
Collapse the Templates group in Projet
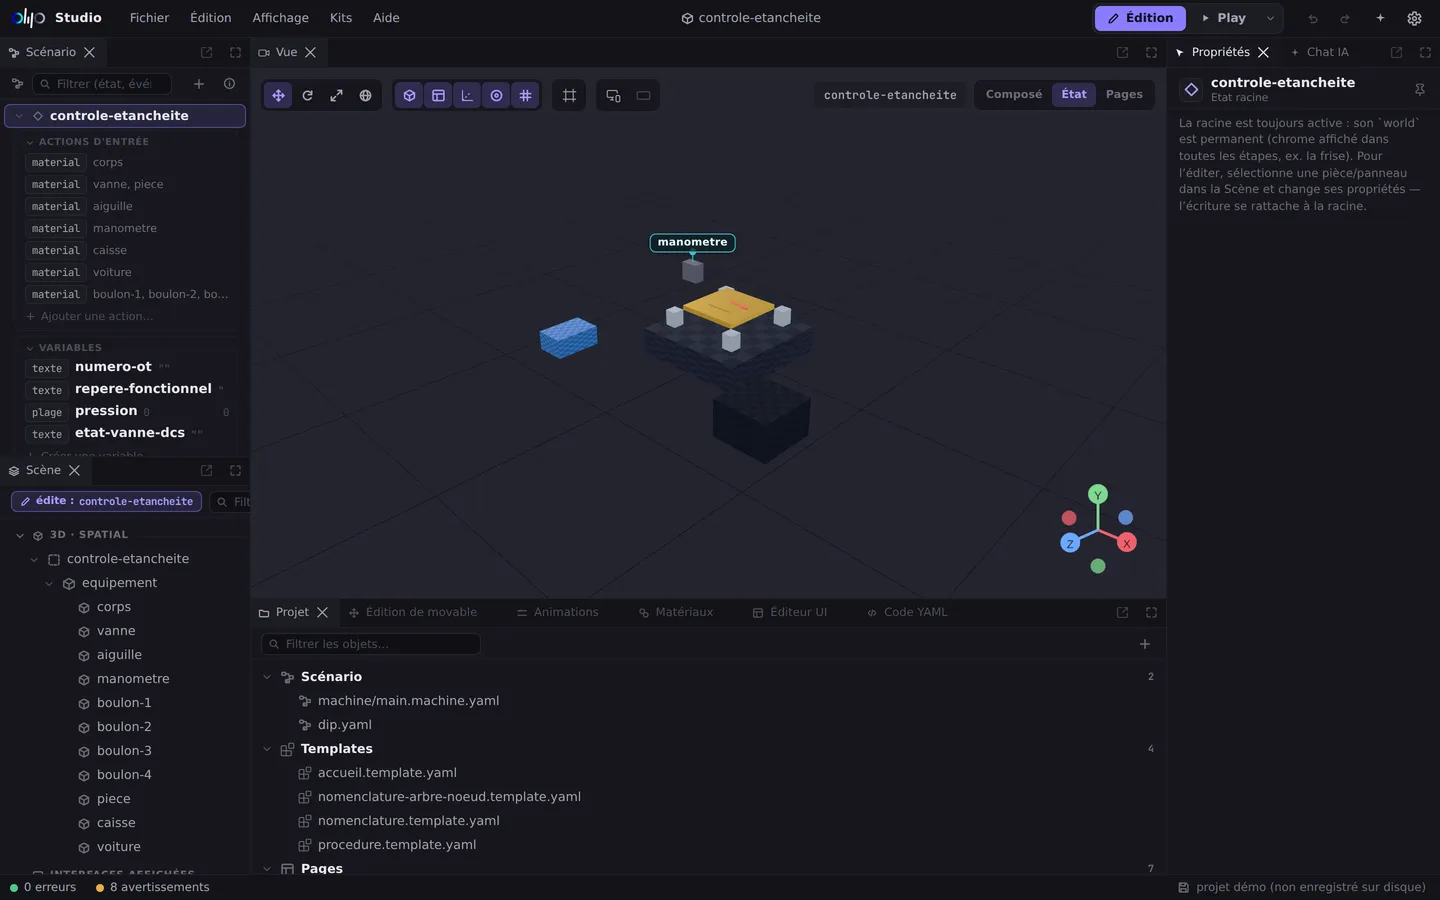[267, 749]
